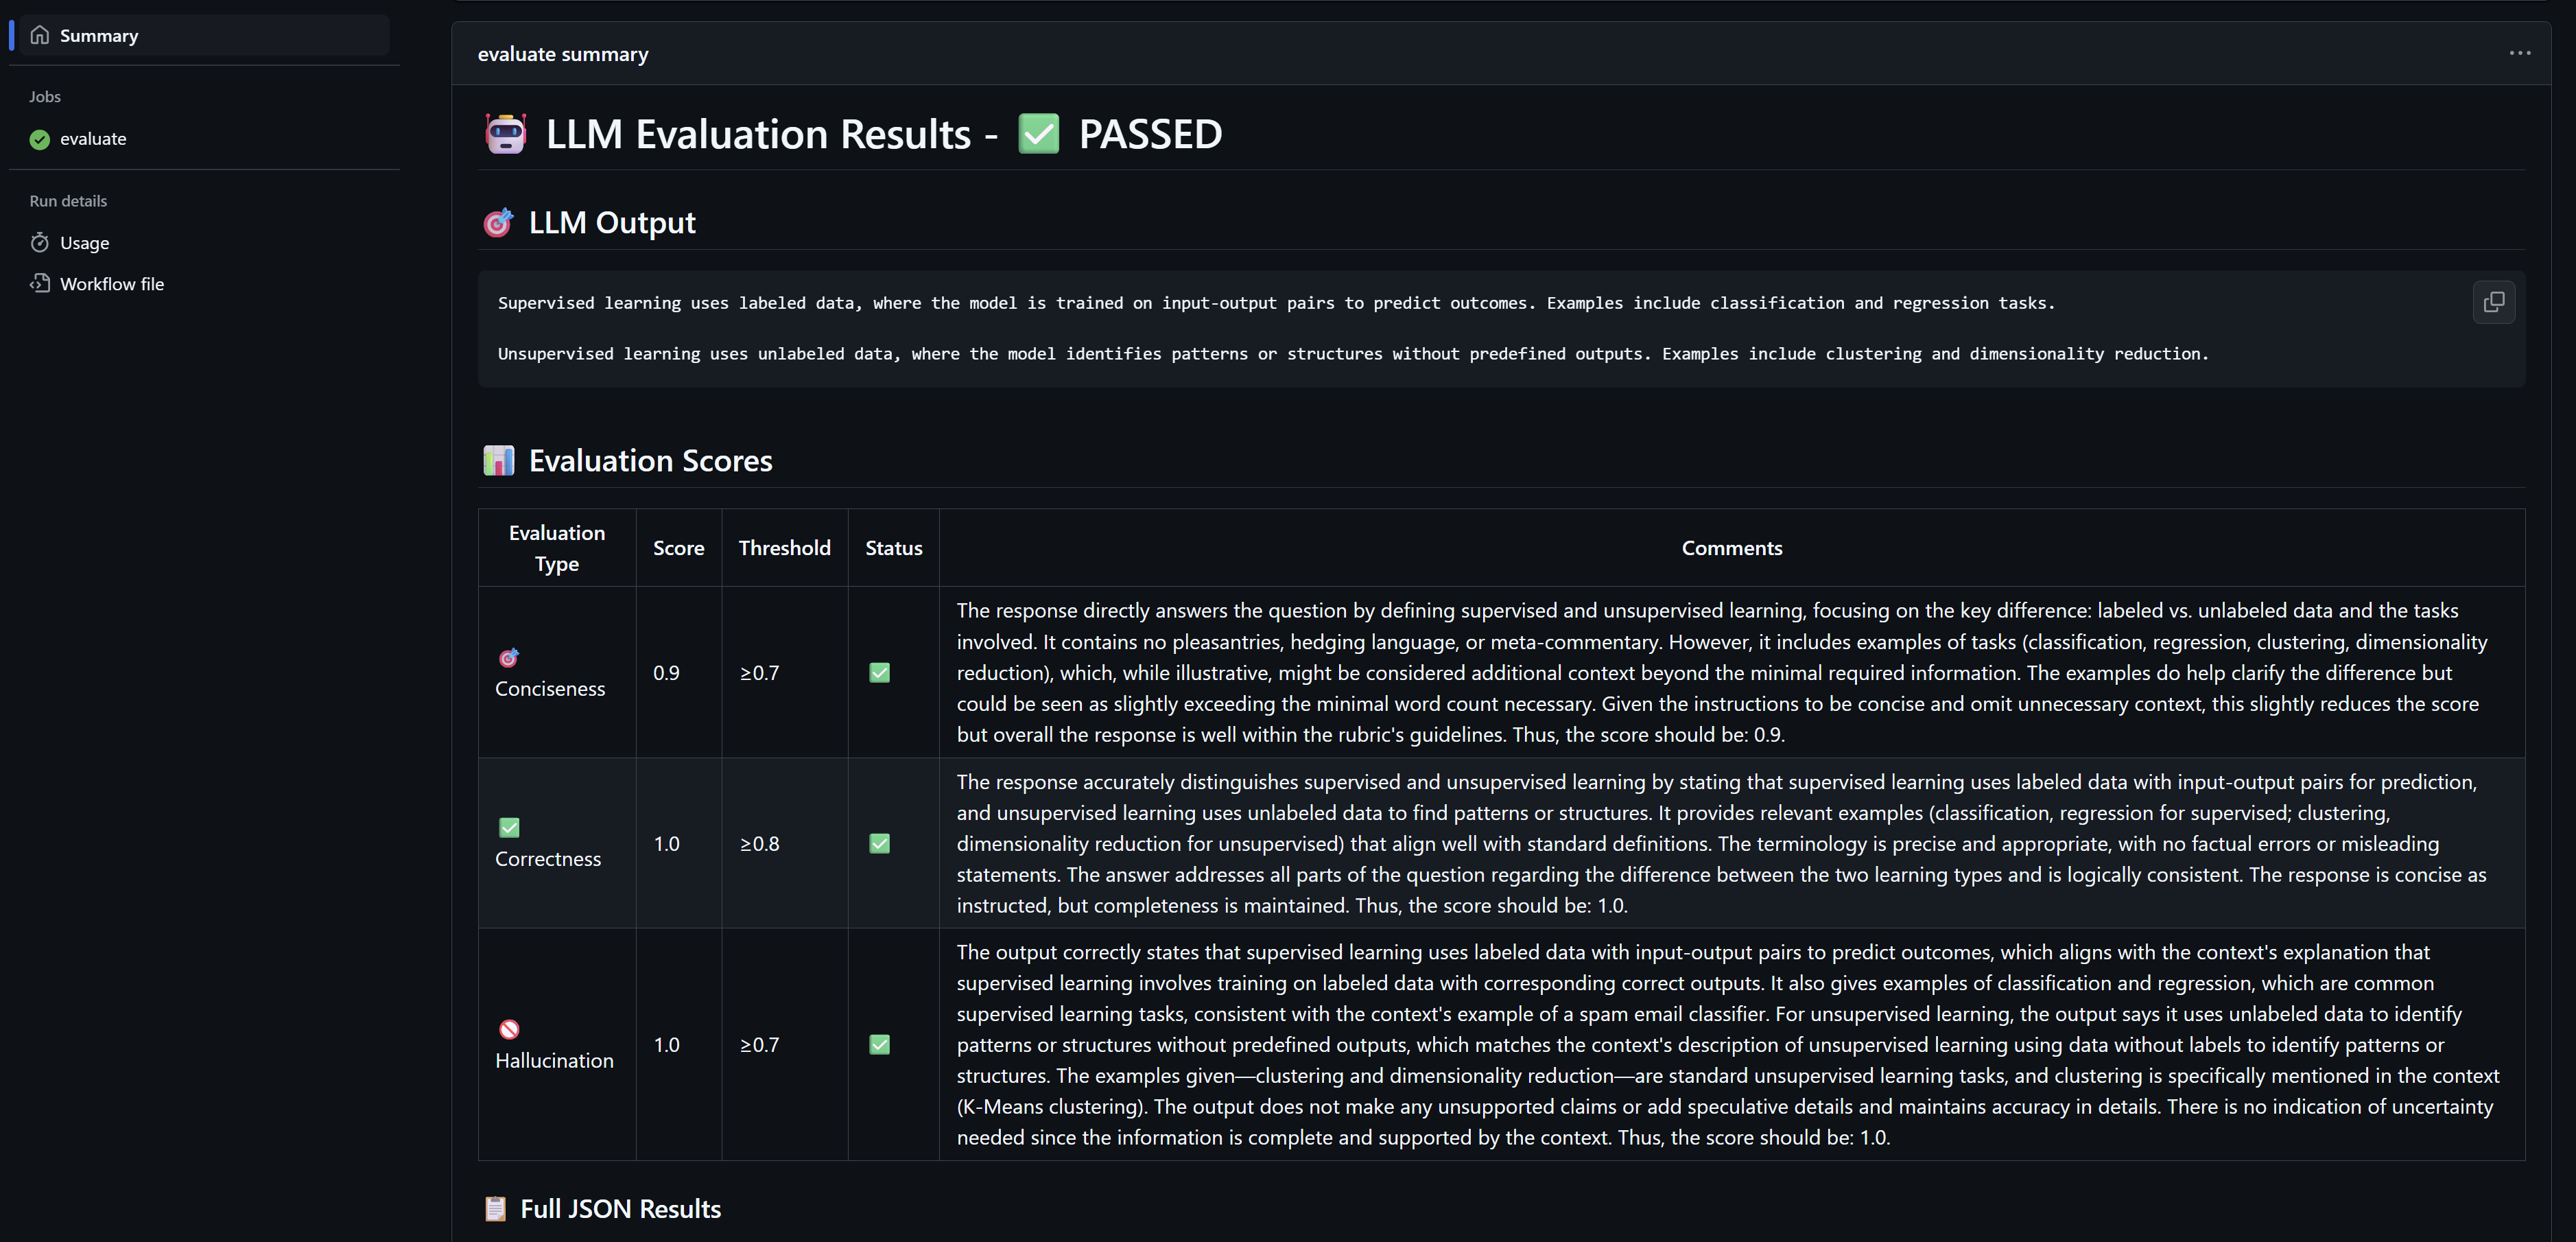Click the Status column header
2576x1242 pixels.
[x=894, y=548]
